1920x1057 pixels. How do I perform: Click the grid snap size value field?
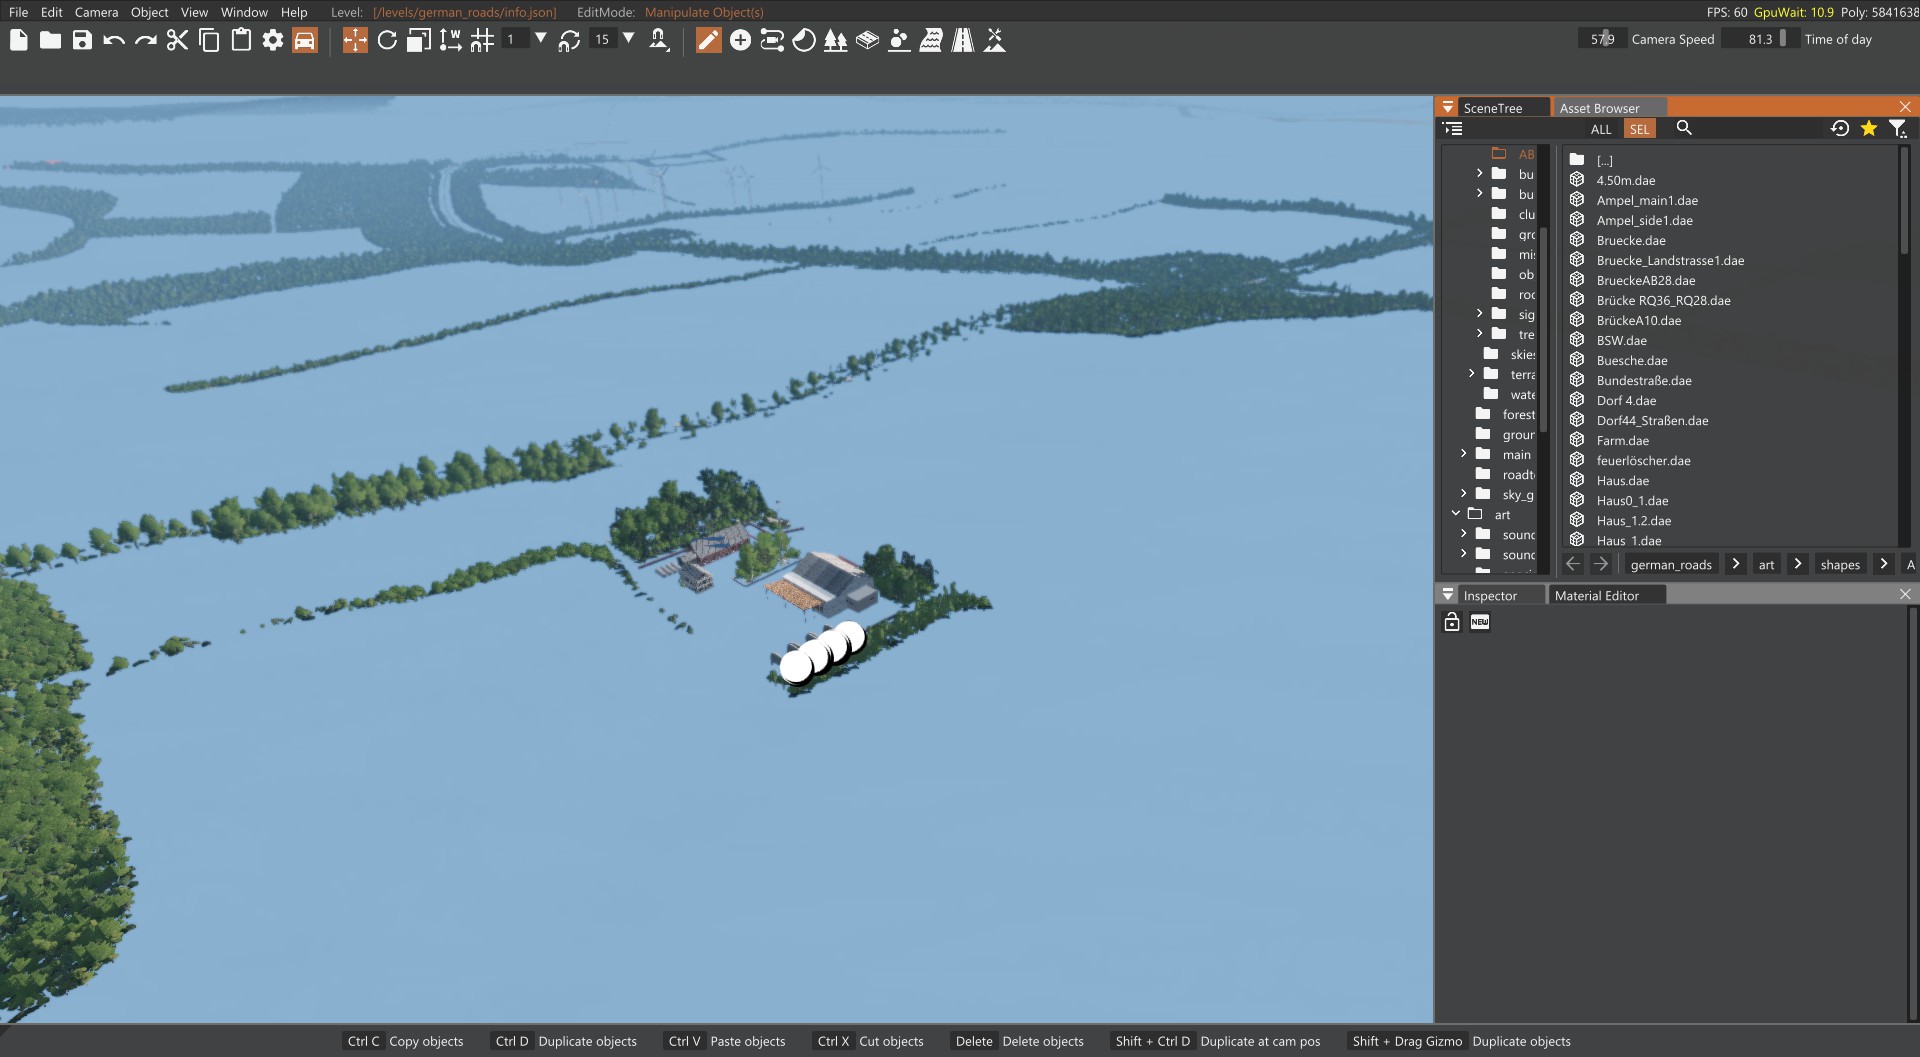click(514, 39)
